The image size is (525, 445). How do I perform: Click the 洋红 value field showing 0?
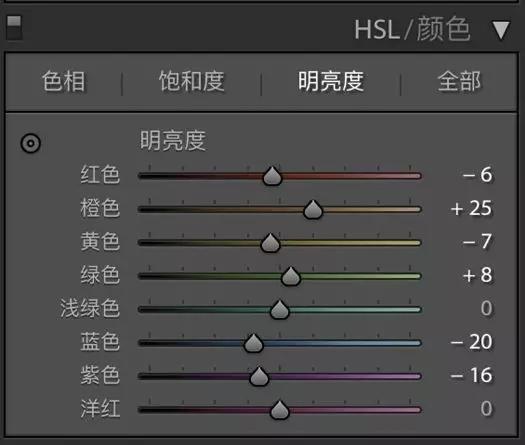pos(486,408)
